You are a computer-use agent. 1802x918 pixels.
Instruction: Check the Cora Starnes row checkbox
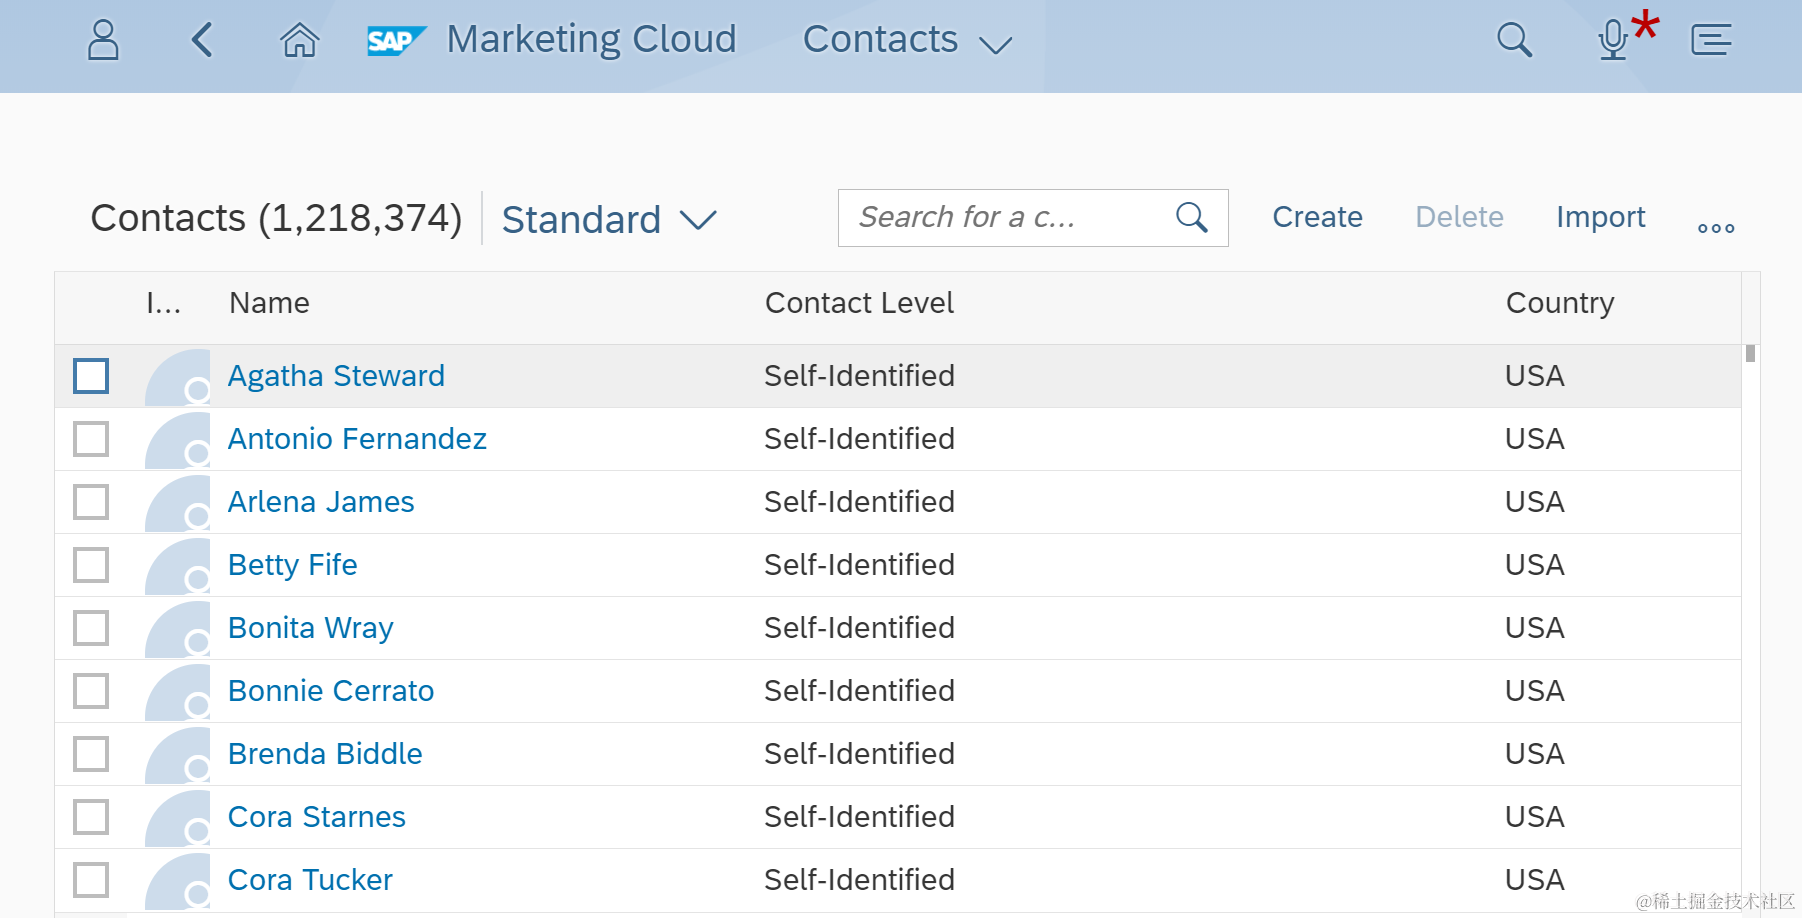click(91, 817)
